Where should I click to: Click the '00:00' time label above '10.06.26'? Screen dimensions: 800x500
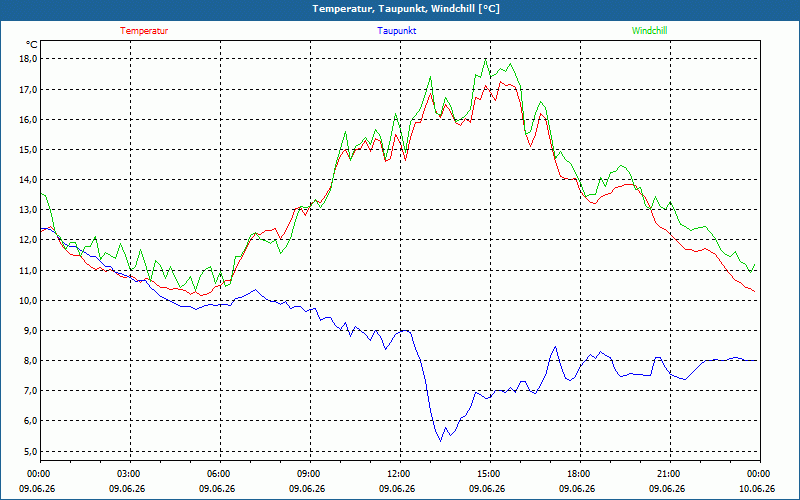coord(757,474)
